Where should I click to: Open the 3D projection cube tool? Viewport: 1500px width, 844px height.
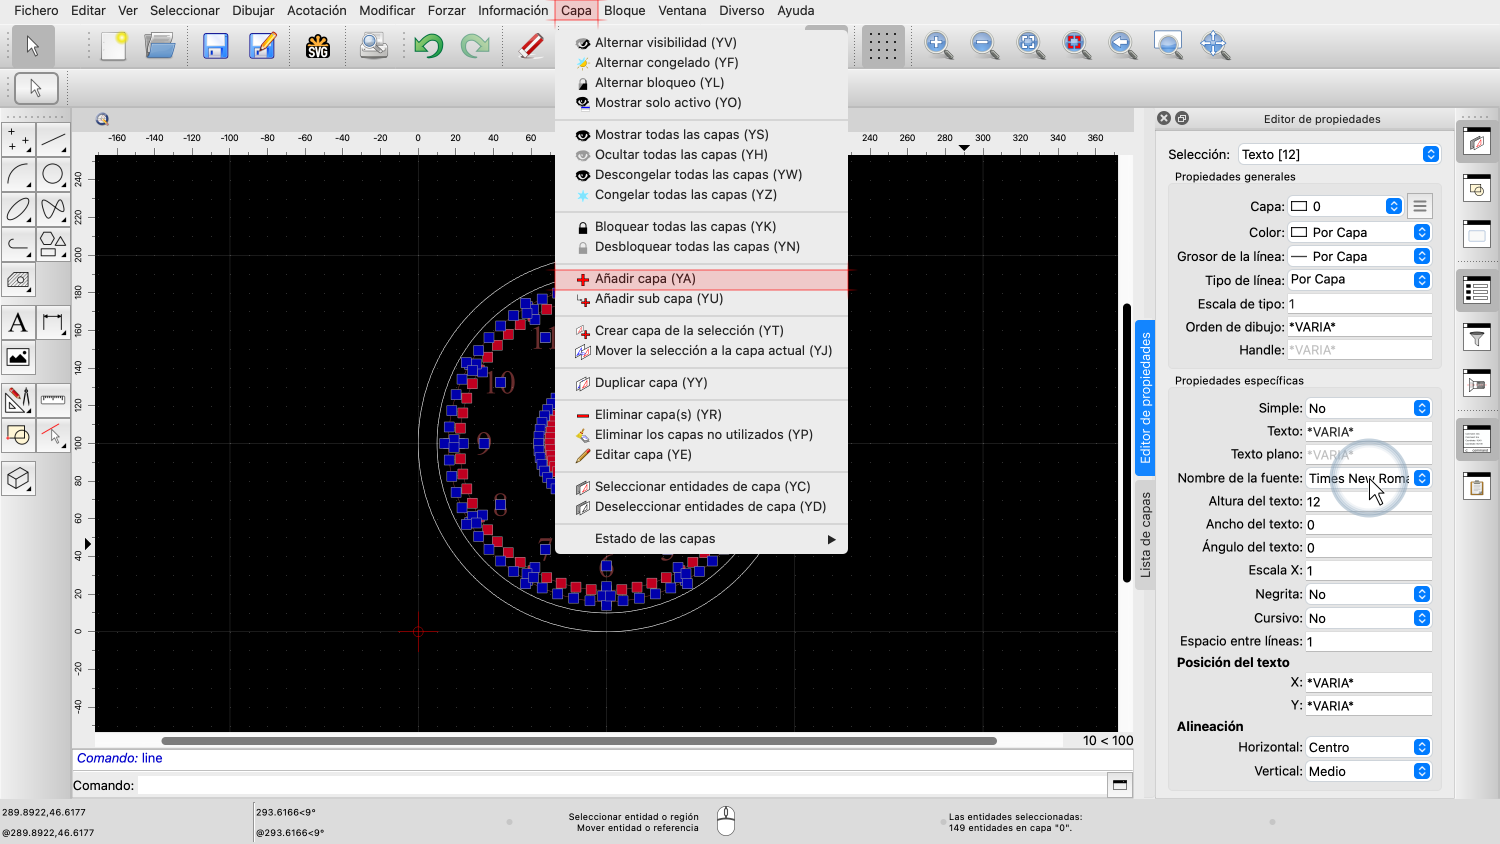tap(18, 479)
